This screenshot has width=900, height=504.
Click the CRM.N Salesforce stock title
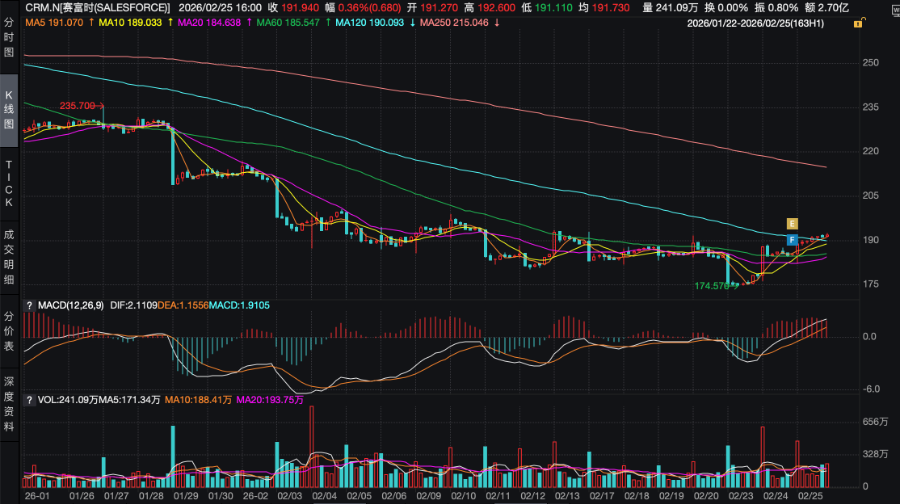[x=97, y=6]
